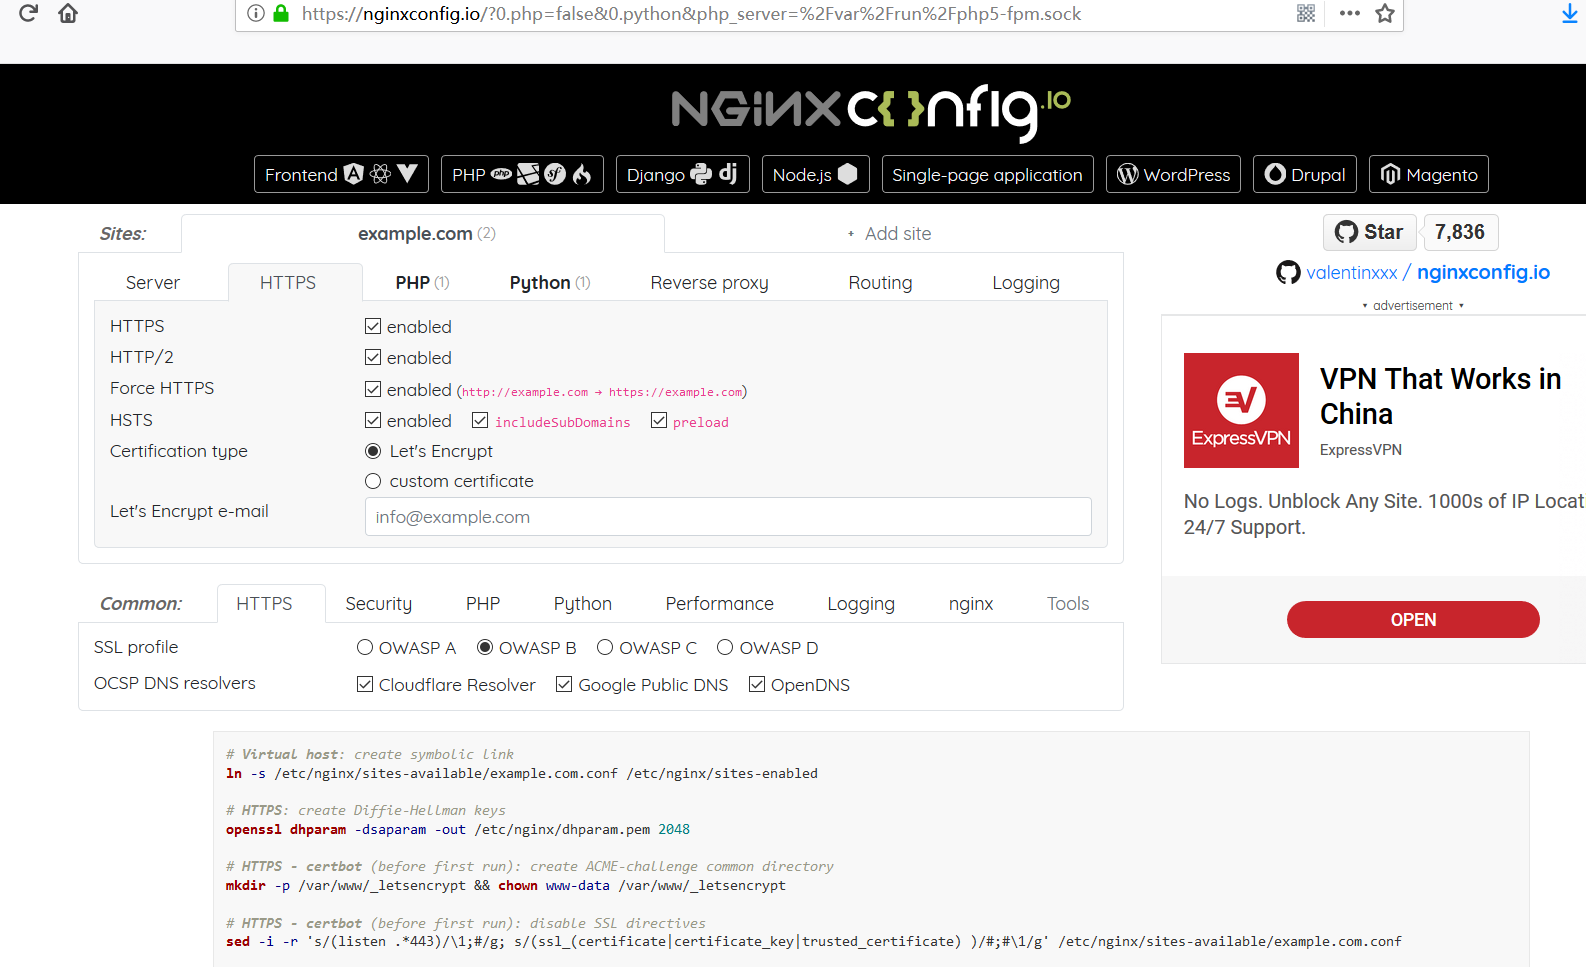The height and width of the screenshot is (967, 1586).
Task: Open the site info circle icon
Action: [x=256, y=13]
